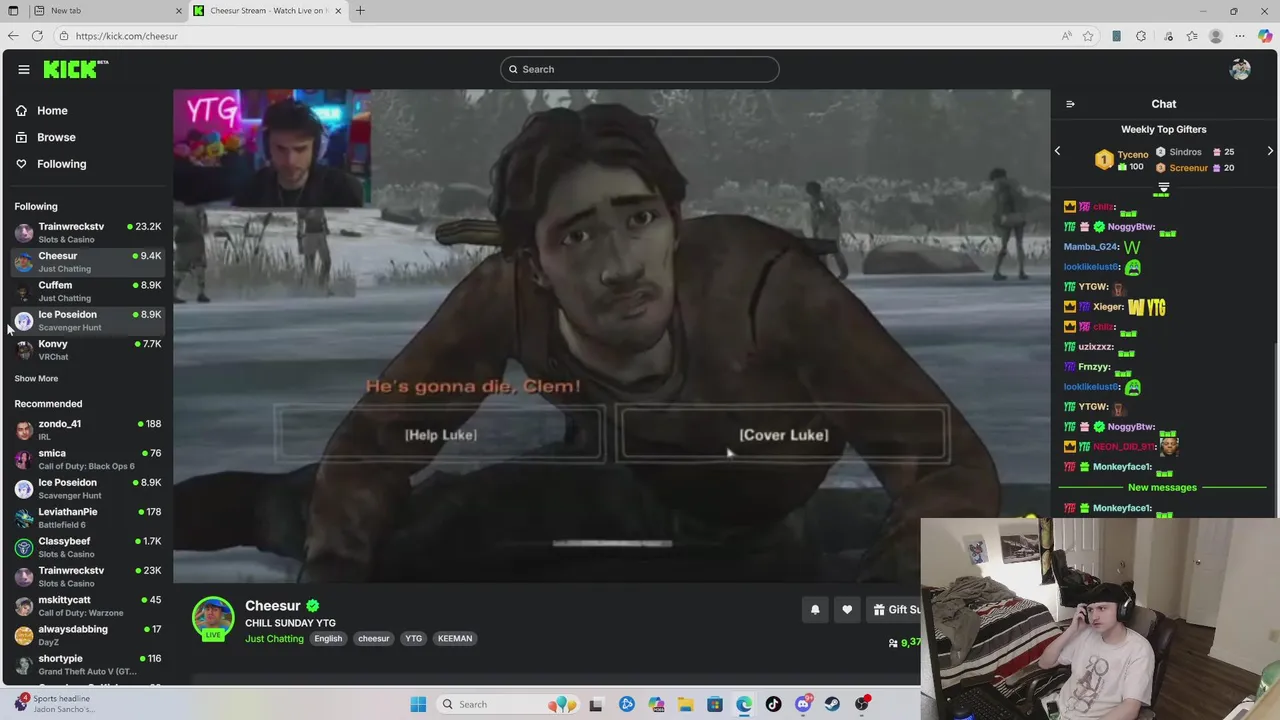Open smica Call of Duty channel
The height and width of the screenshot is (720, 1280).
(x=88, y=459)
